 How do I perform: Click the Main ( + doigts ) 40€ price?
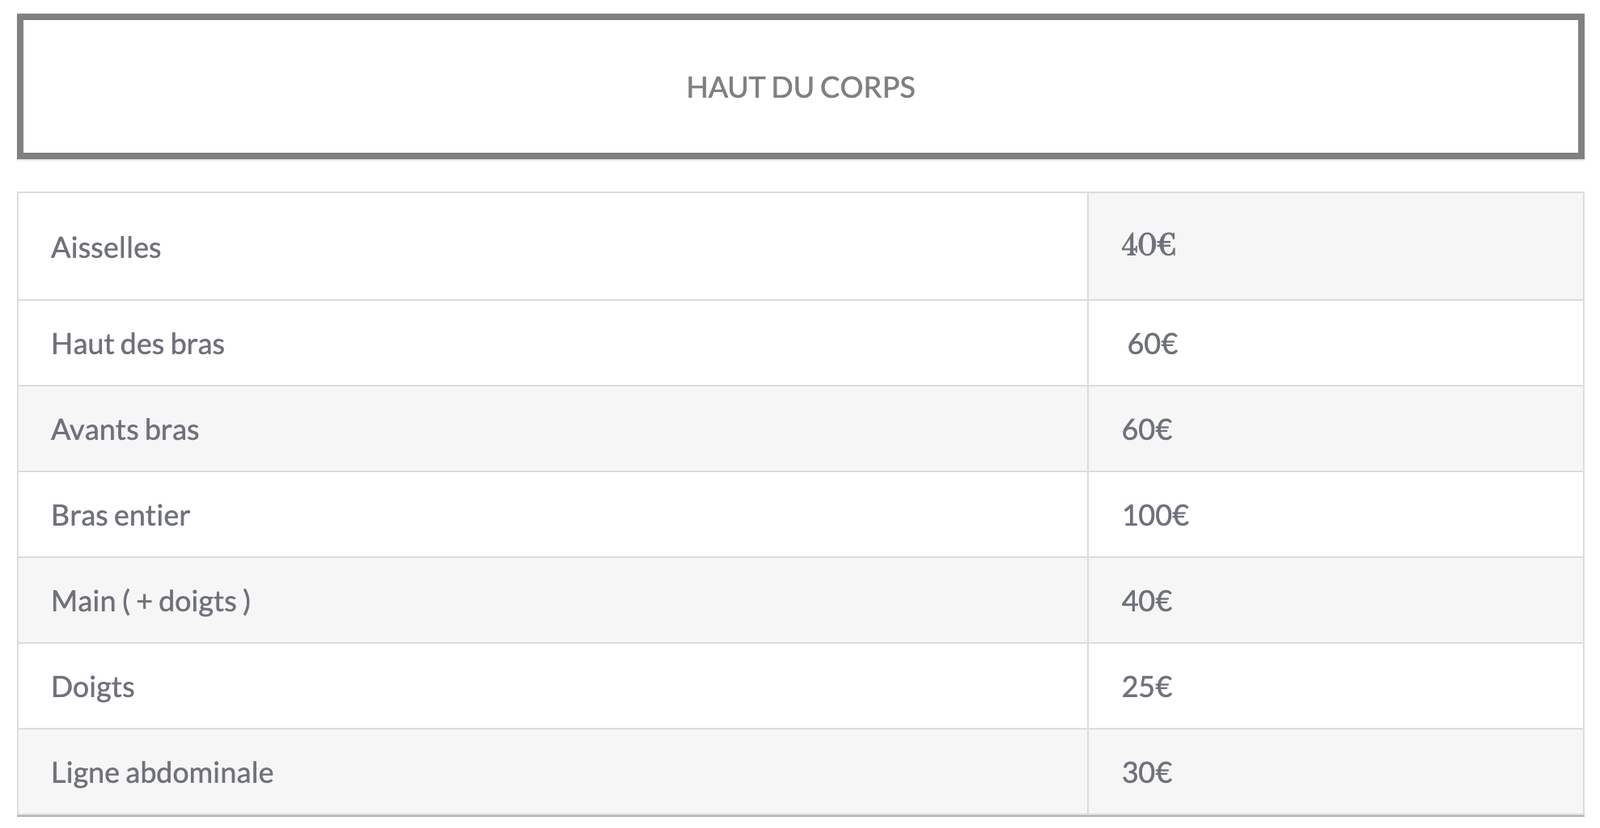(1147, 601)
